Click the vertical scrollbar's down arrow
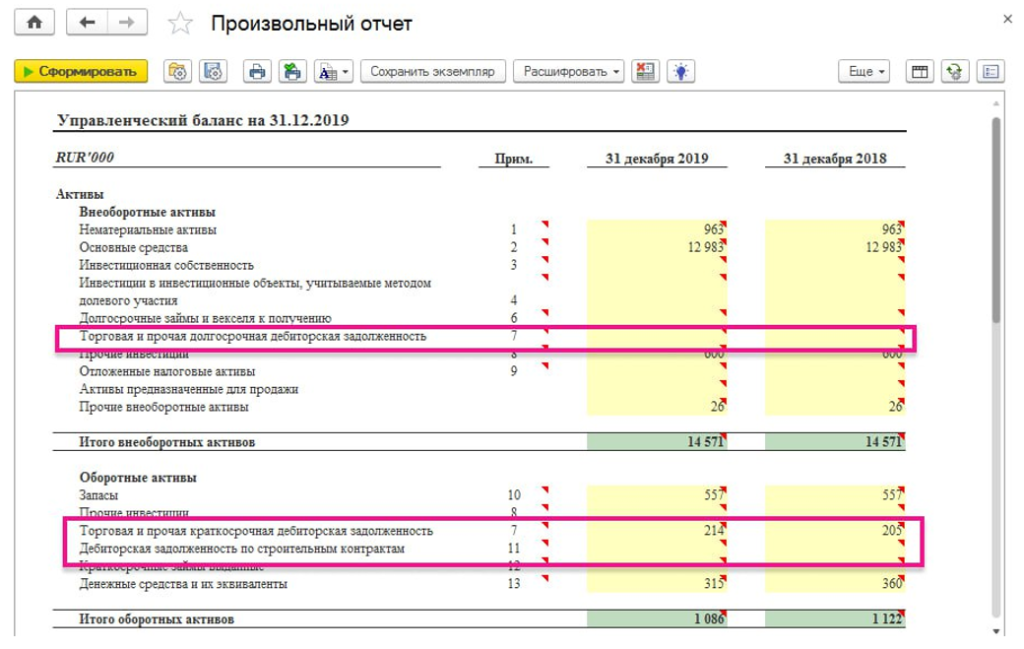Image resolution: width=1024 pixels, height=649 pixels. coord(995,631)
